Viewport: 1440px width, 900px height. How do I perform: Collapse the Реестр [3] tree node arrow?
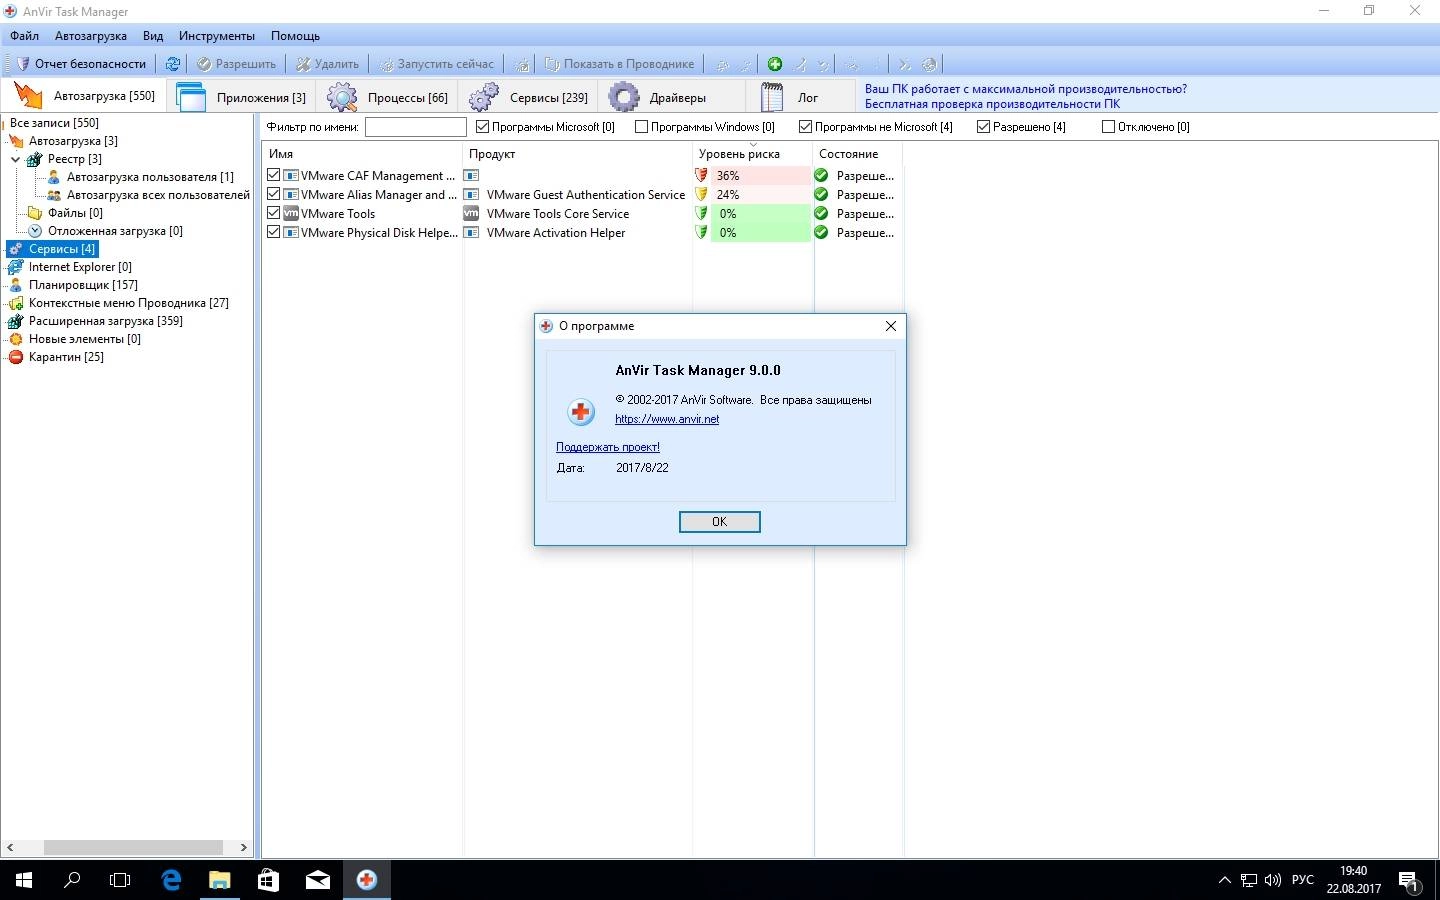[16, 159]
